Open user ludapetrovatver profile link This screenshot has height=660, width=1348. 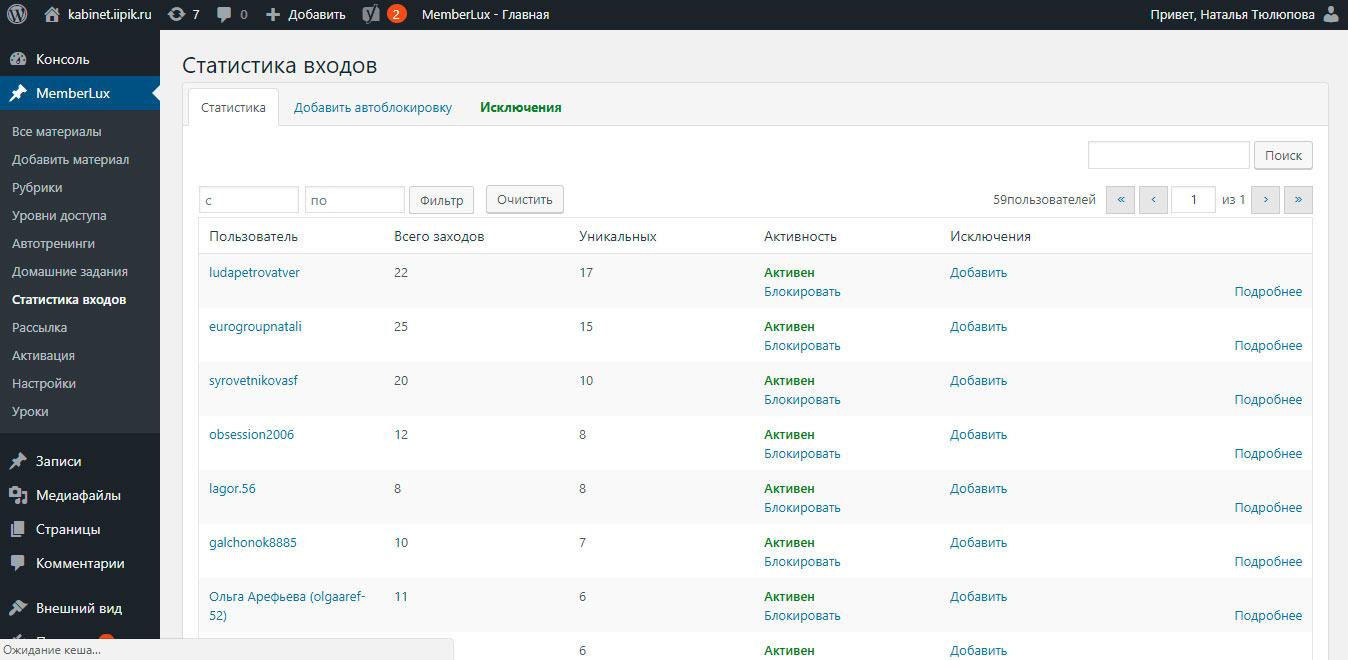[254, 272]
